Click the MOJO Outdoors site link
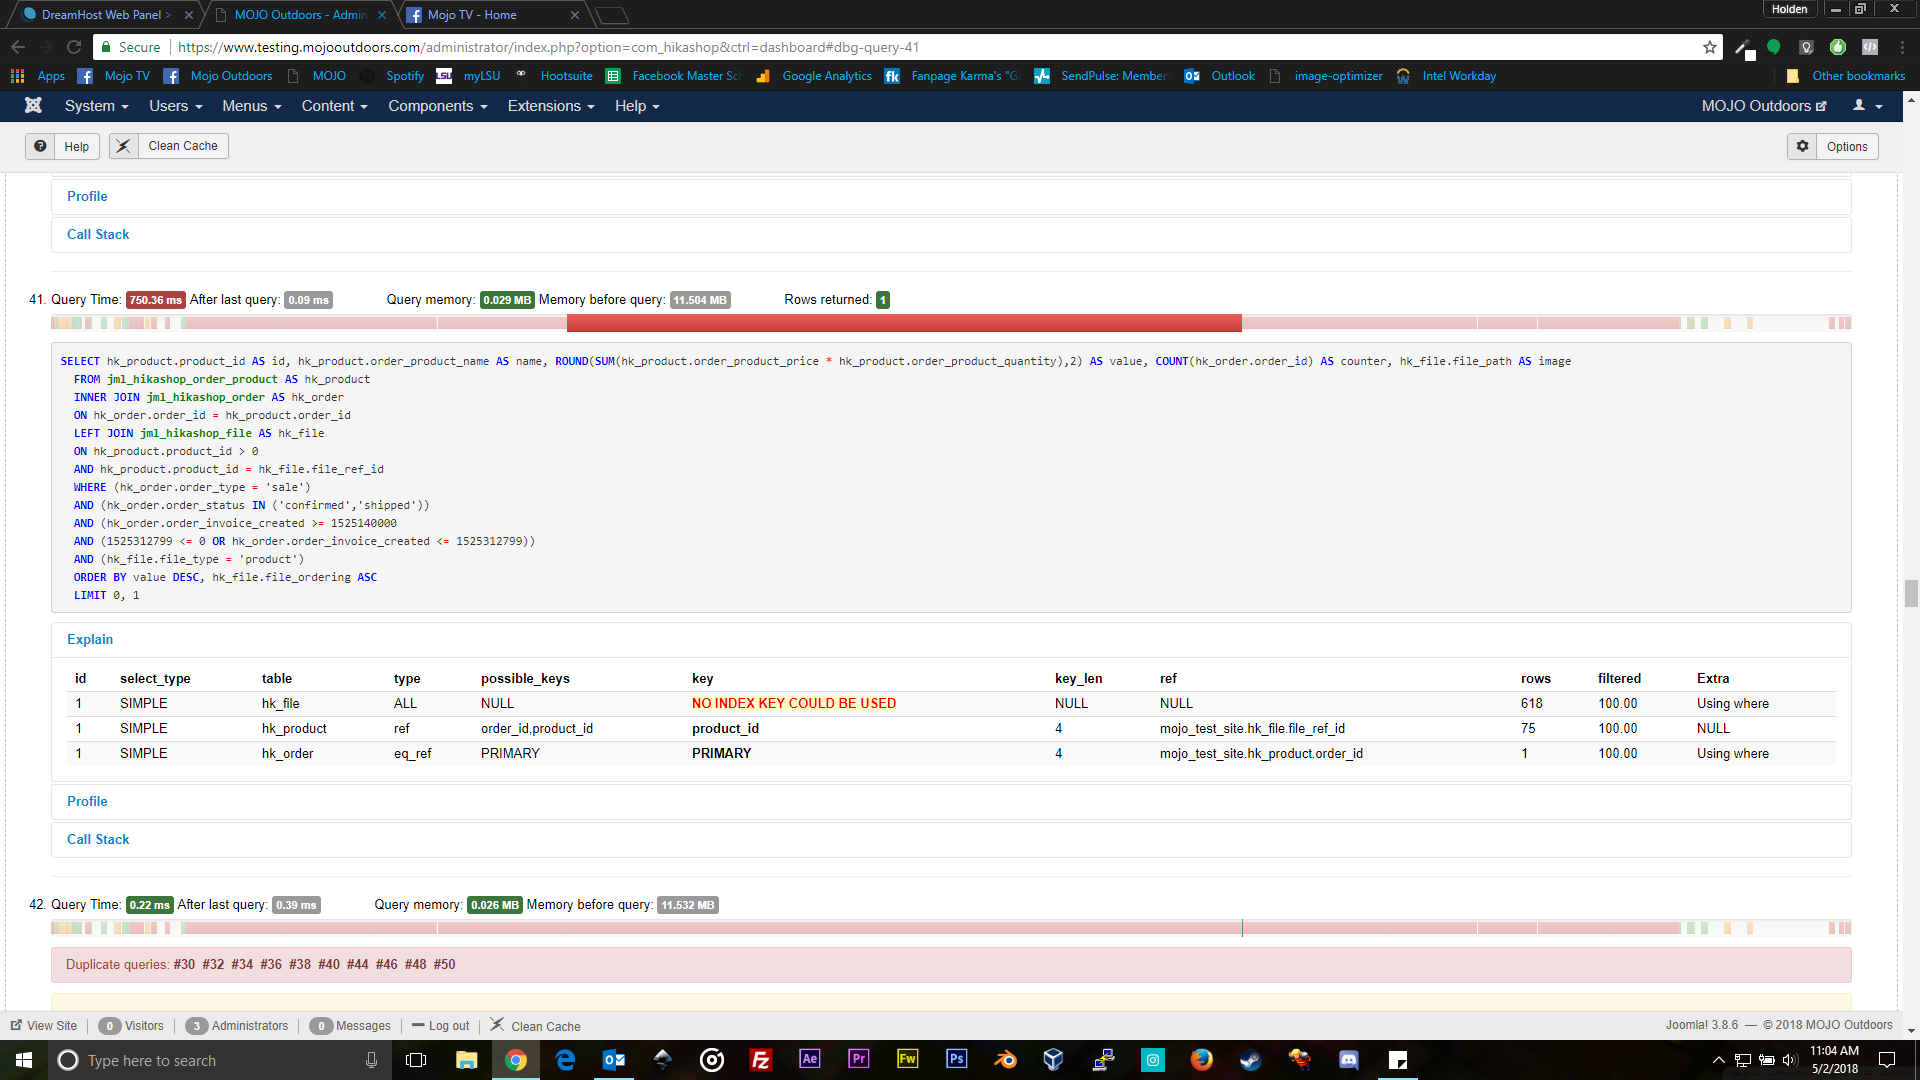Image resolution: width=1920 pixels, height=1080 pixels. [1764, 106]
